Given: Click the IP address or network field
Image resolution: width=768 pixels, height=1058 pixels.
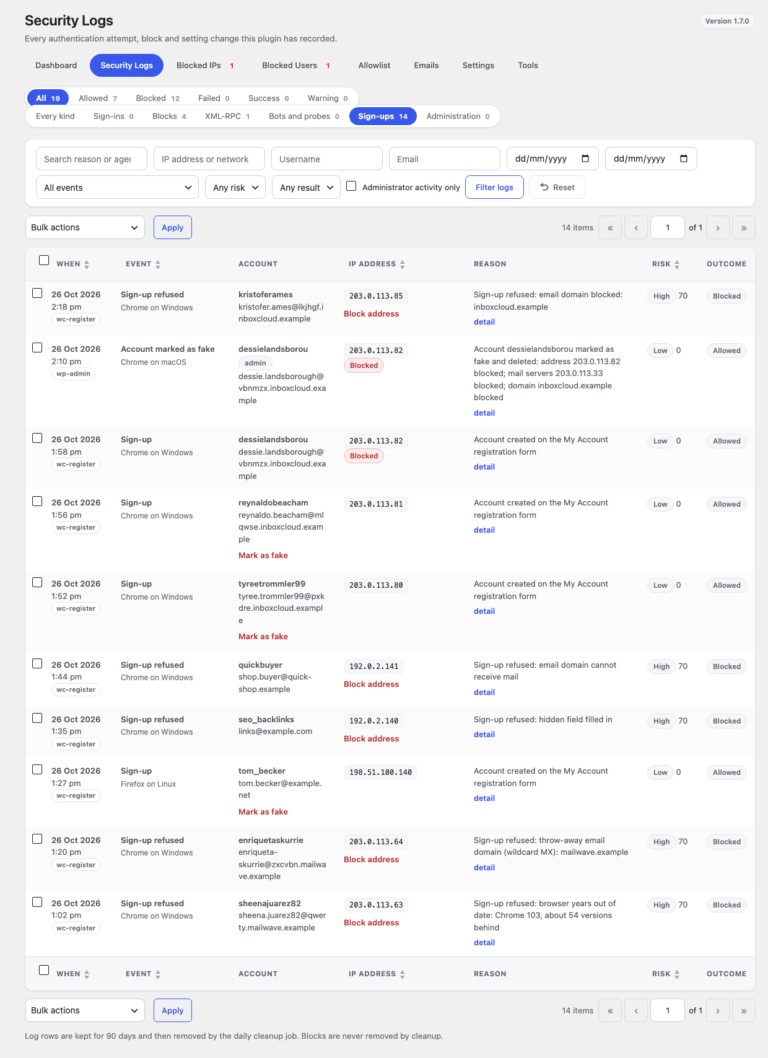Looking at the screenshot, I should [209, 159].
